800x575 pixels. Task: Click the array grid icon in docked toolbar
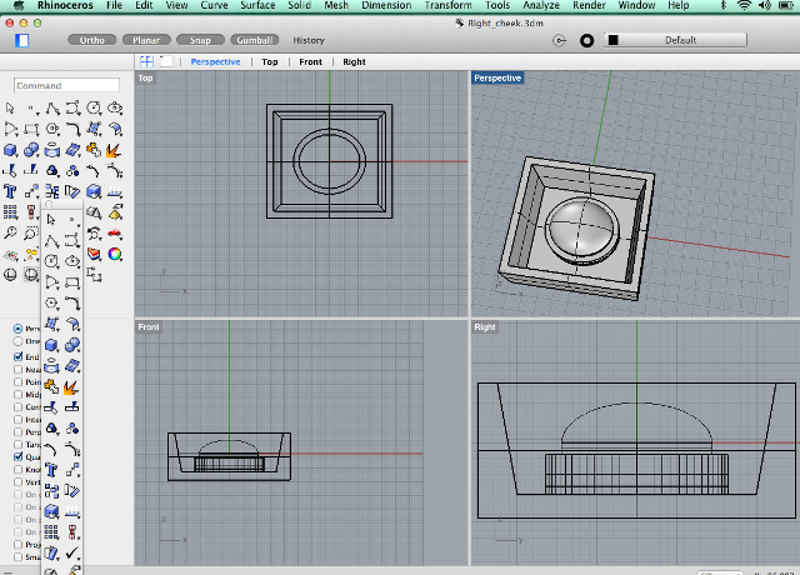pyautogui.click(x=10, y=212)
